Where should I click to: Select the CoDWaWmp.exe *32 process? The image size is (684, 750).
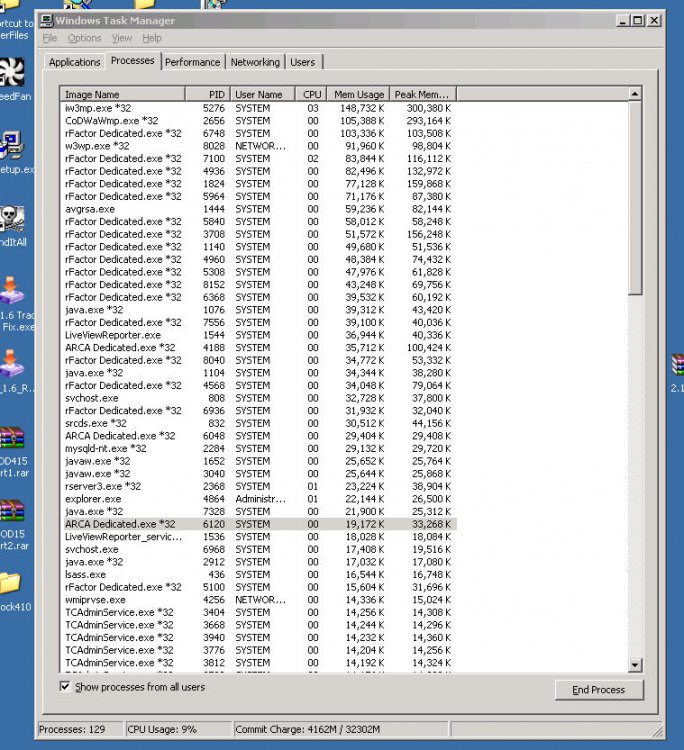pos(259,121)
